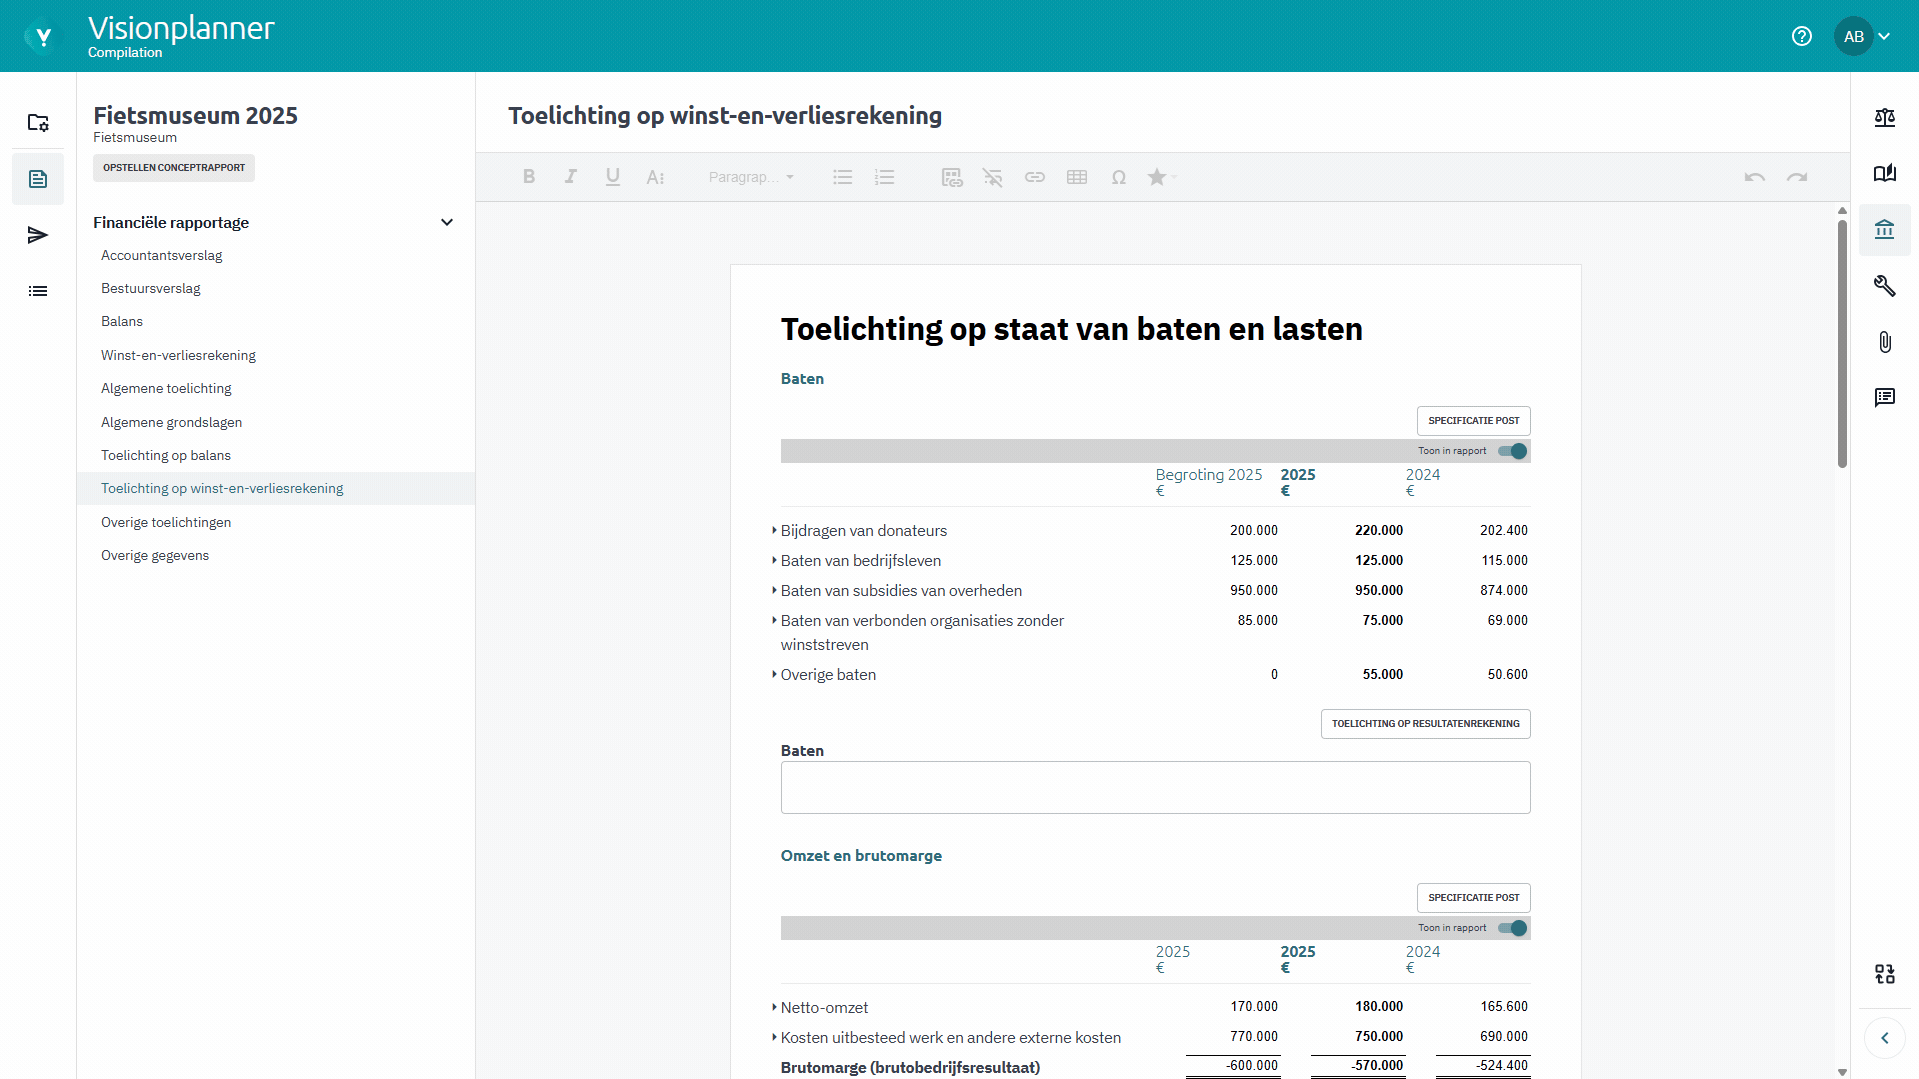Open the comments chat icon in right panel
Viewport: 1919px width, 1079px height.
click(x=1885, y=398)
